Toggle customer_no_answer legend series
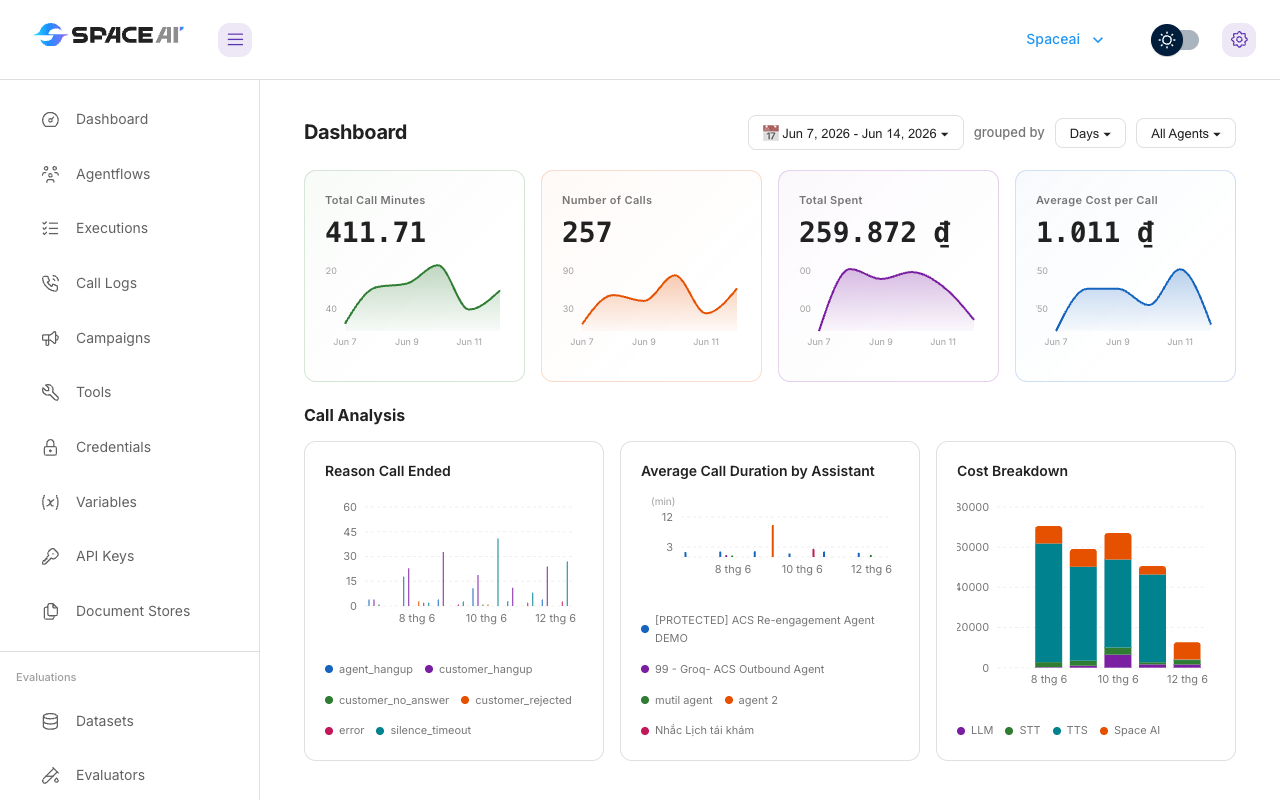The width and height of the screenshot is (1280, 800). [387, 700]
